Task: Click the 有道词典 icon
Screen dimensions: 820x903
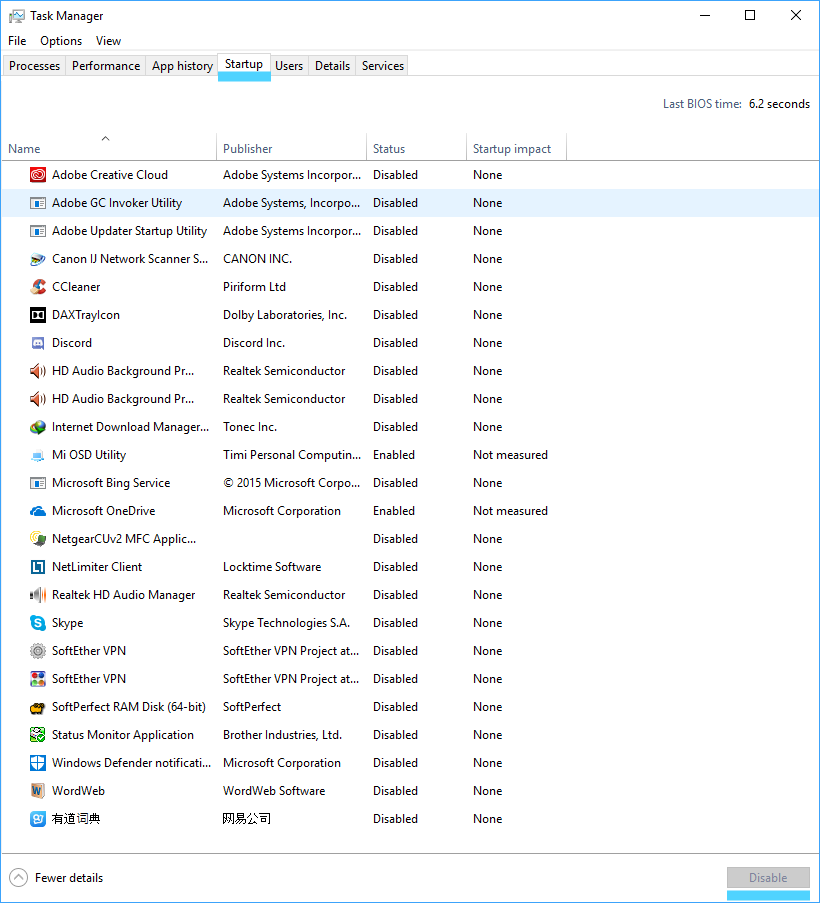Action: [x=37, y=819]
